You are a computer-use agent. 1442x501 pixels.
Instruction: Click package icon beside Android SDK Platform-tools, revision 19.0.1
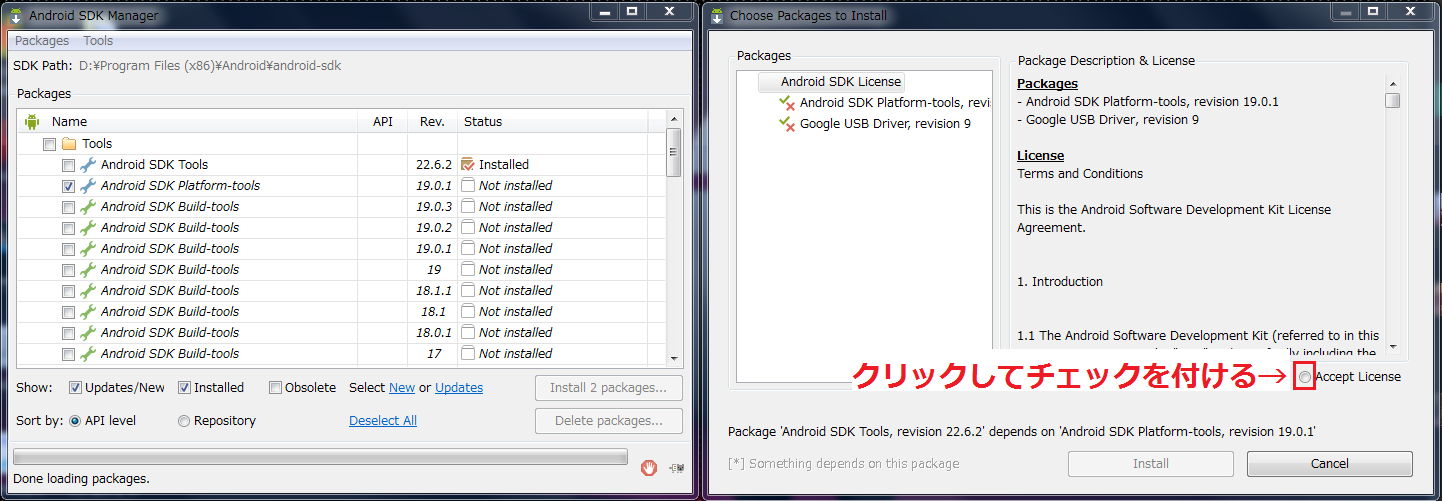click(x=787, y=103)
